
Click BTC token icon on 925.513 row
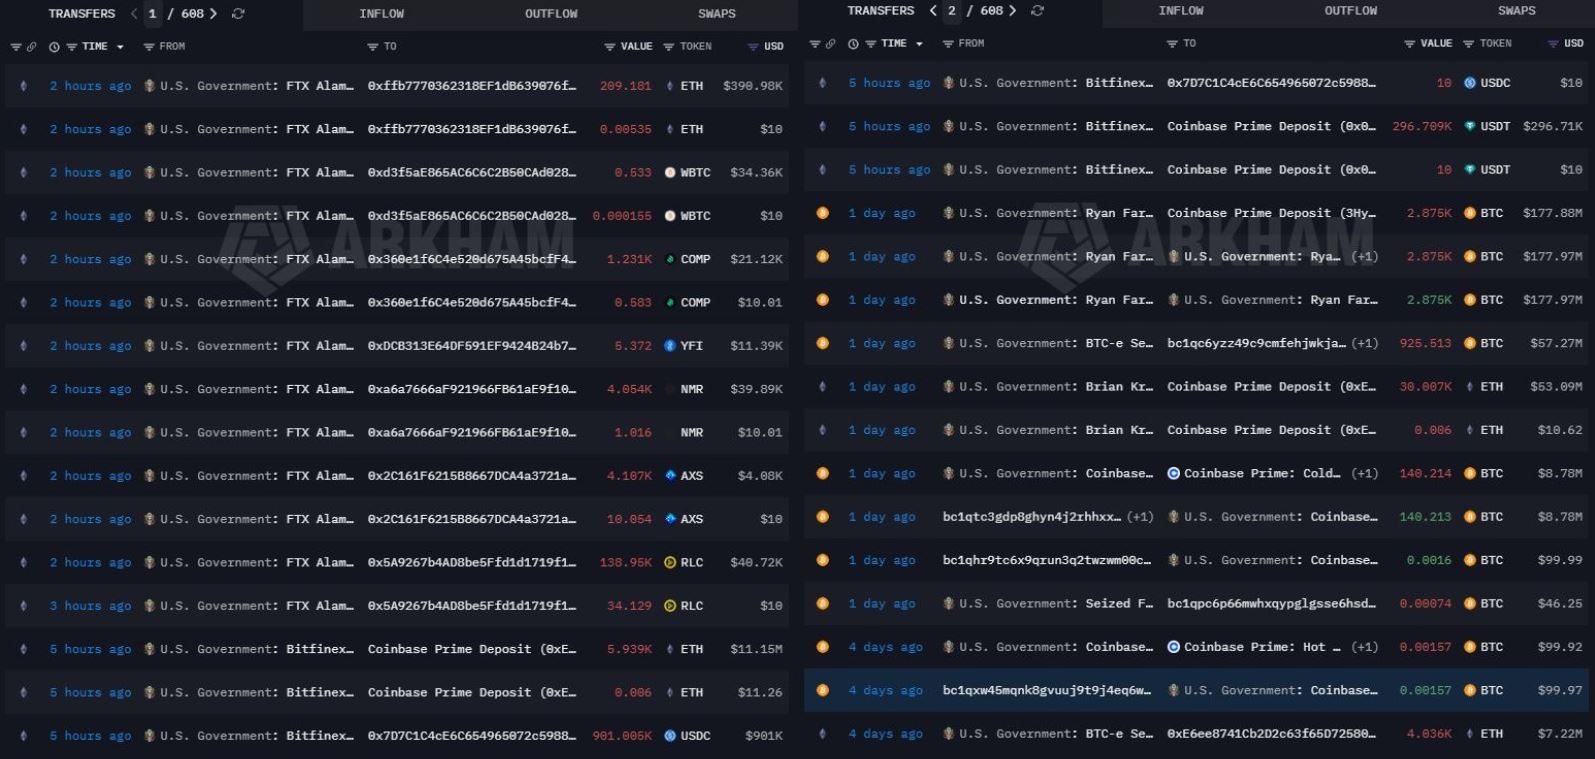[x=1470, y=343]
